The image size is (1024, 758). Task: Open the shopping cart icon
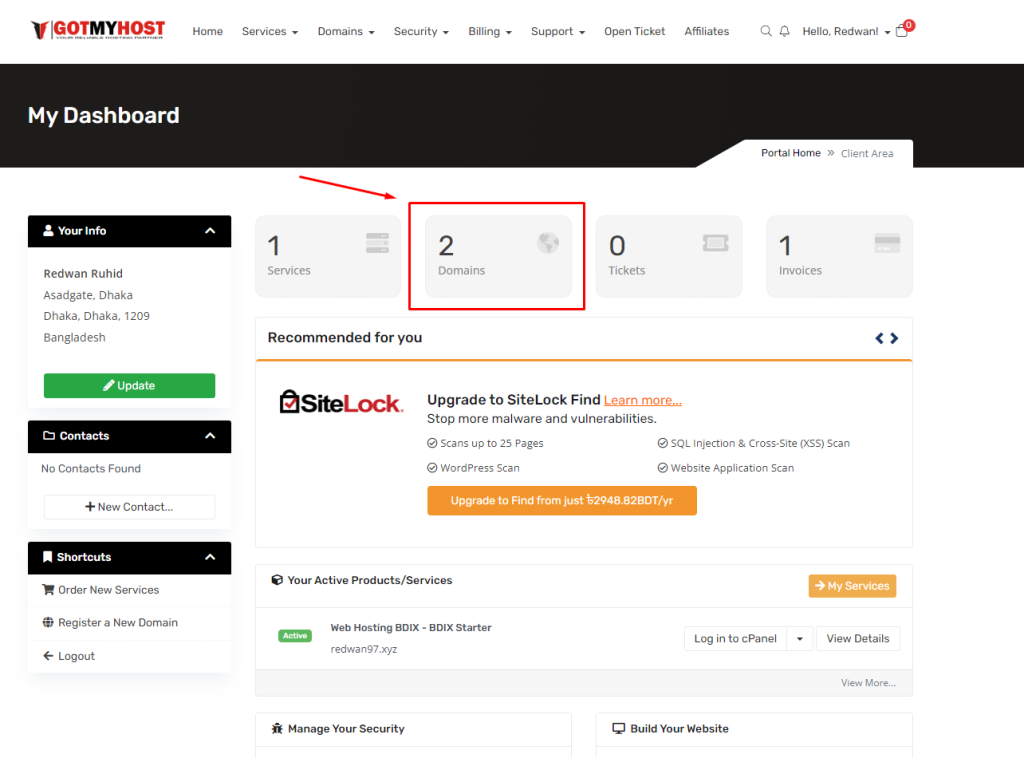(x=902, y=31)
